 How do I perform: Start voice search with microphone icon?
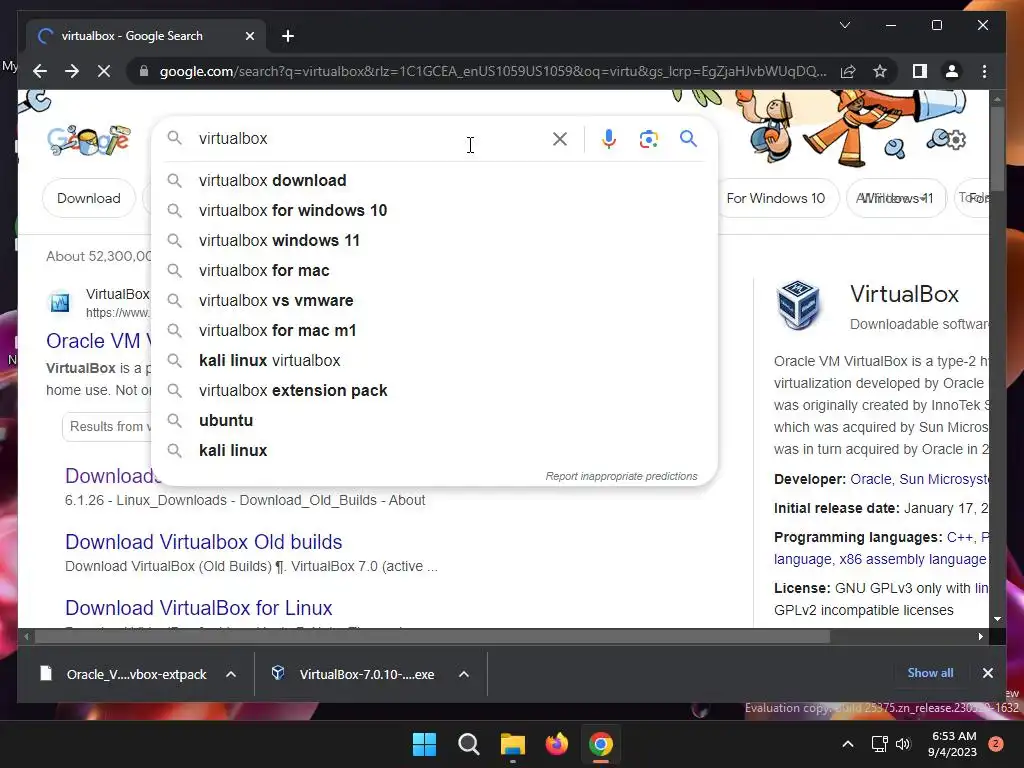(609, 138)
